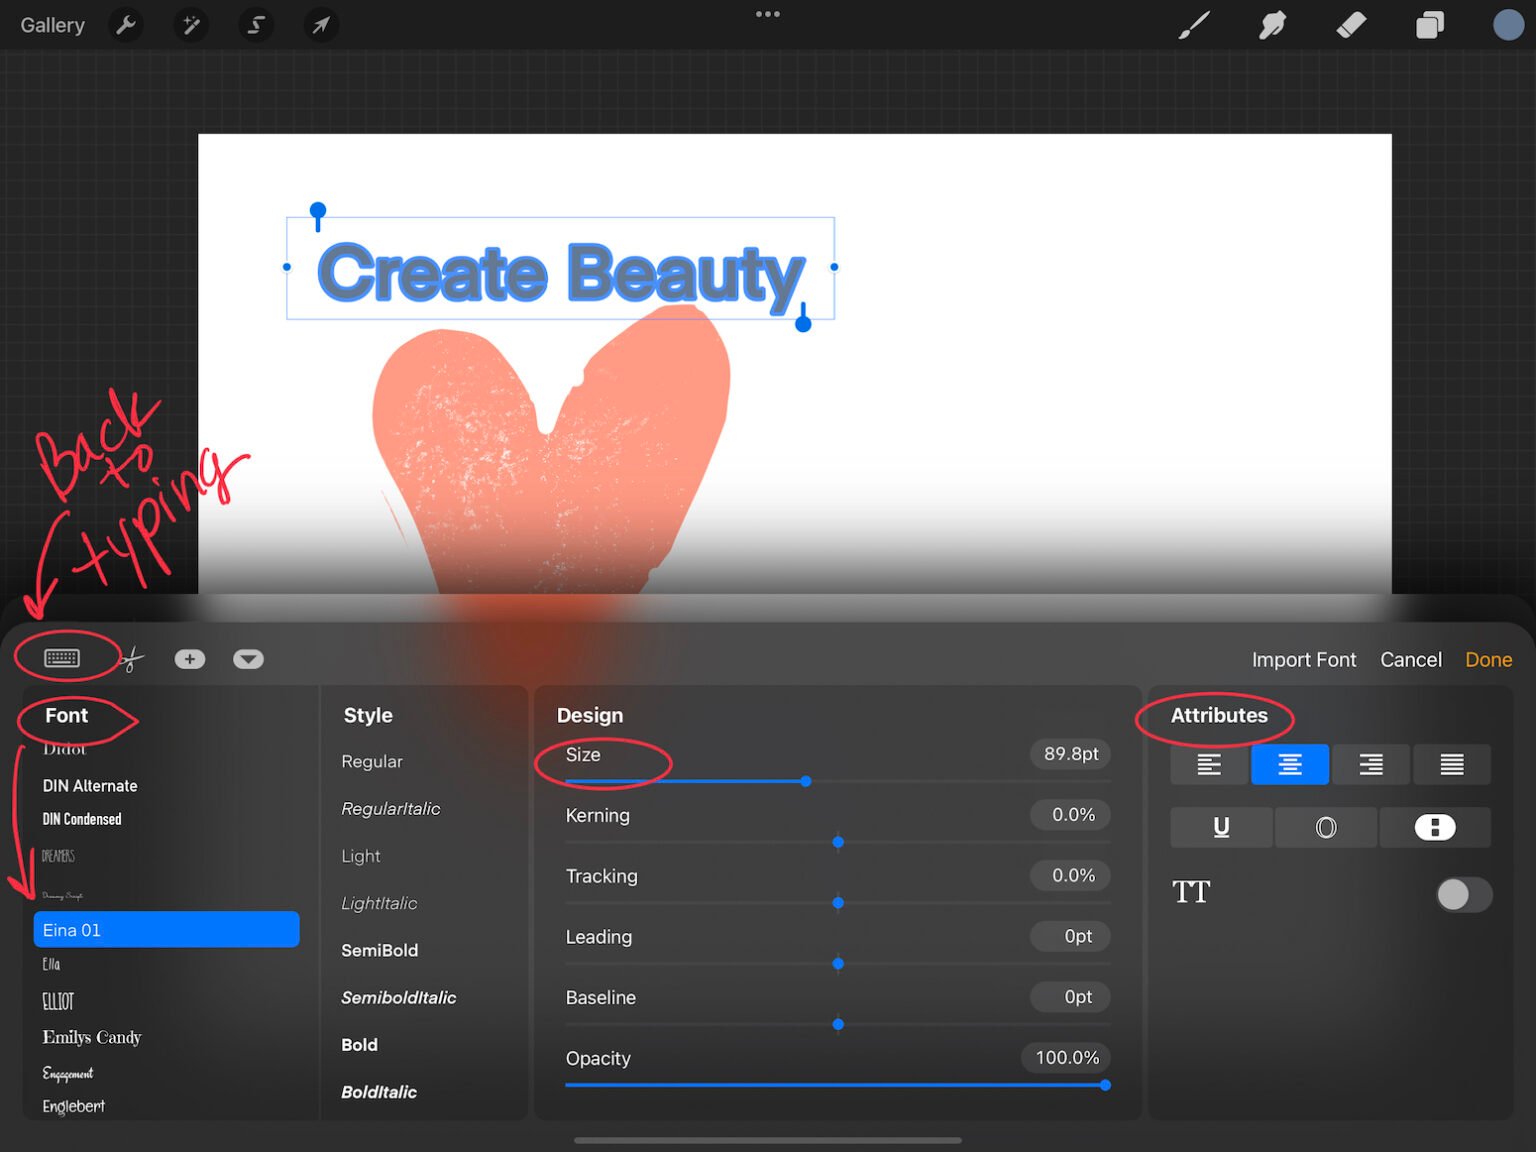1536x1152 pixels.
Task: Enable the TT all-caps switch
Action: click(1463, 894)
